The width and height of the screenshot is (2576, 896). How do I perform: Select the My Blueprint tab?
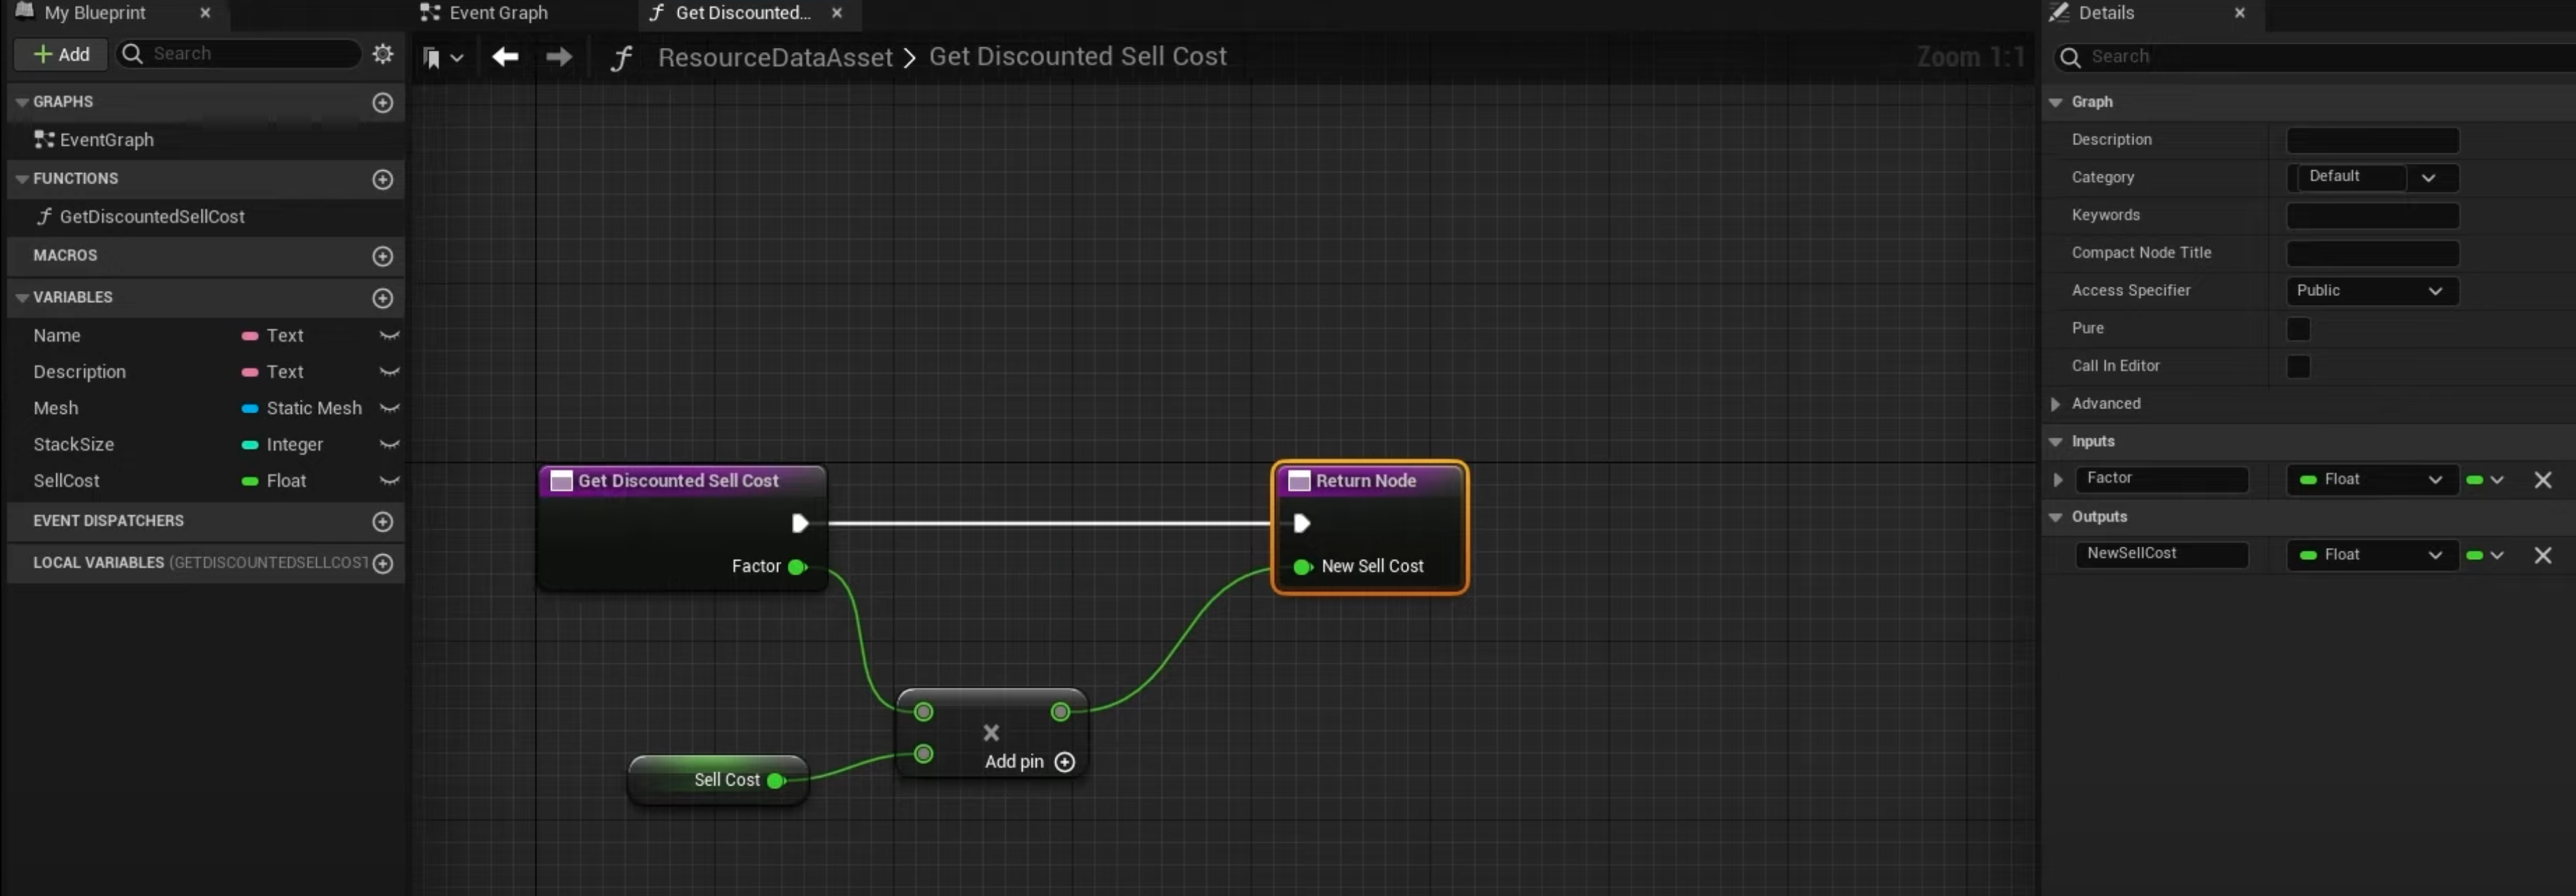(95, 13)
